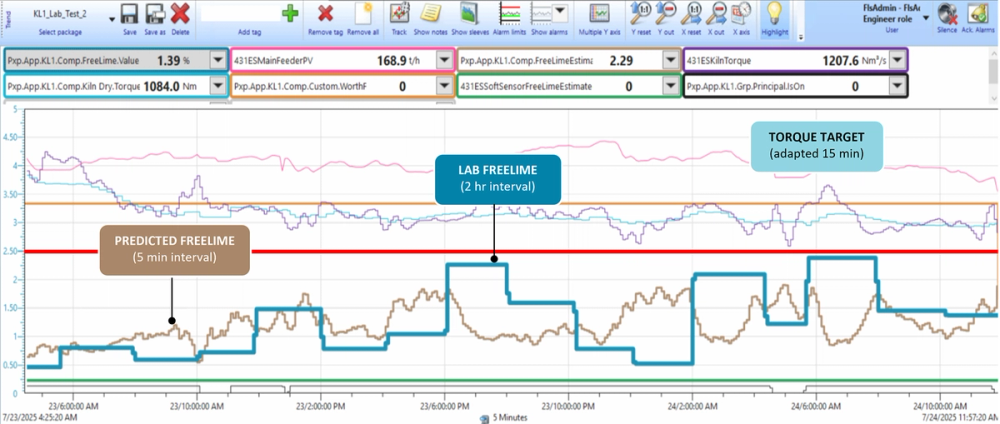
Task: Delete the selected trend package
Action: [x=180, y=14]
